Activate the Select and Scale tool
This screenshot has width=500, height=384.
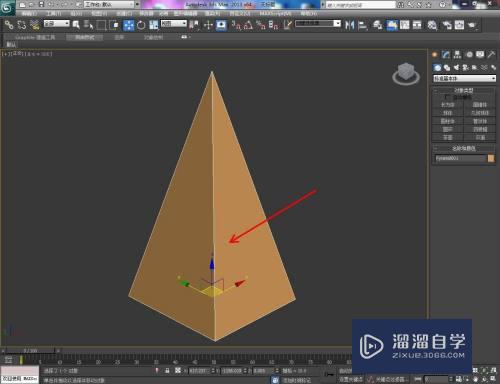(154, 25)
